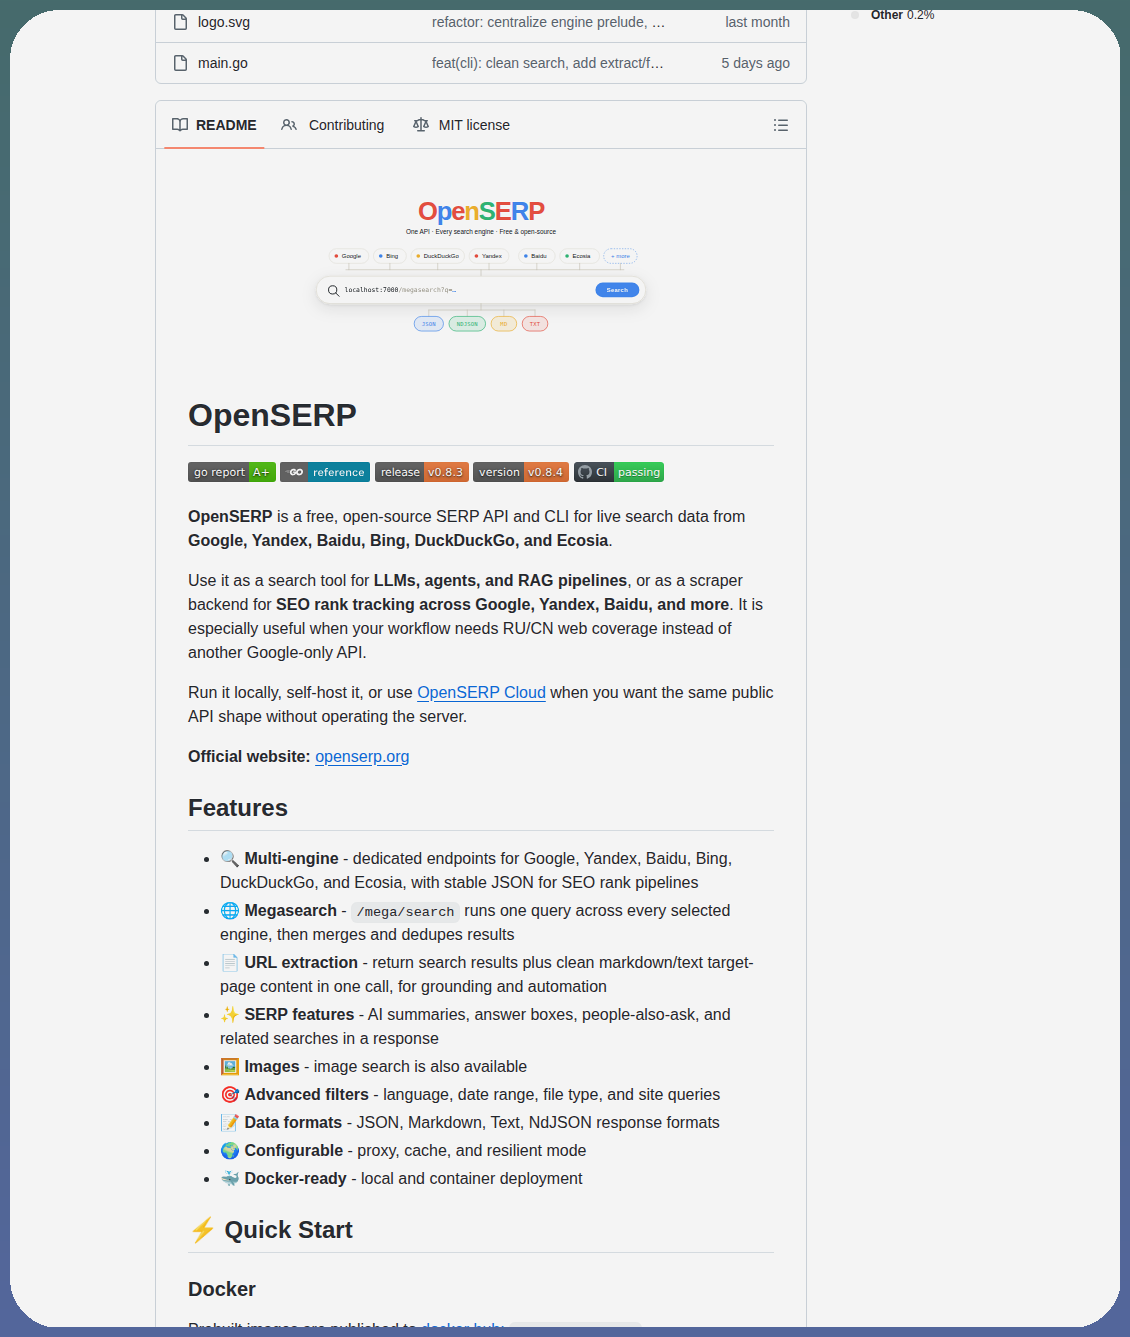
Task: Click the target emoji beside Advanced filters
Action: (x=230, y=1094)
